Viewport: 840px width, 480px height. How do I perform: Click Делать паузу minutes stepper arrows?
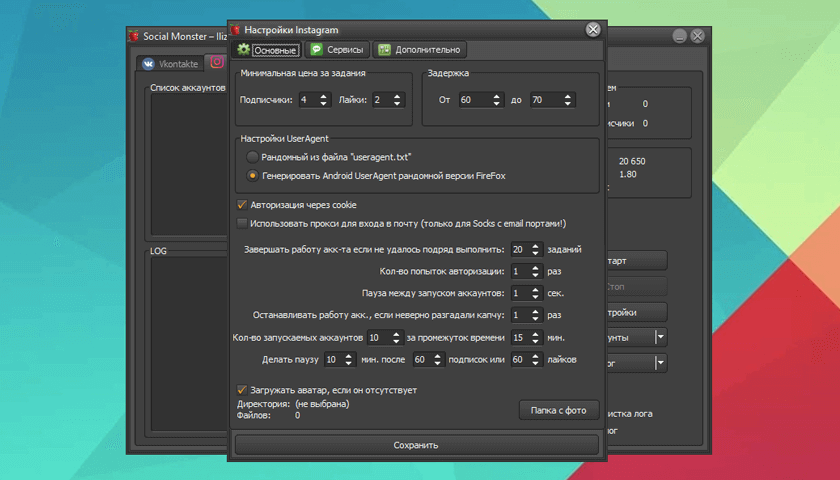pyautogui.click(x=348, y=359)
